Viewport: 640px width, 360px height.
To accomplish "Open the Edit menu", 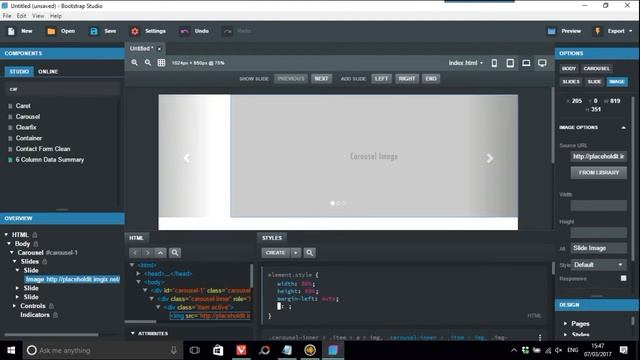I will [x=21, y=16].
